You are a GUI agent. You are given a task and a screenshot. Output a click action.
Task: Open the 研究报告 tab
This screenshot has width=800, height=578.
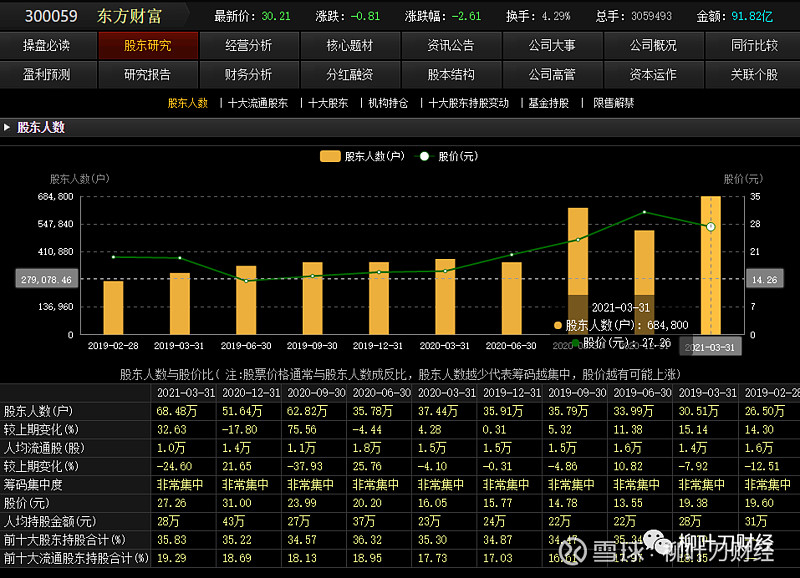point(148,74)
